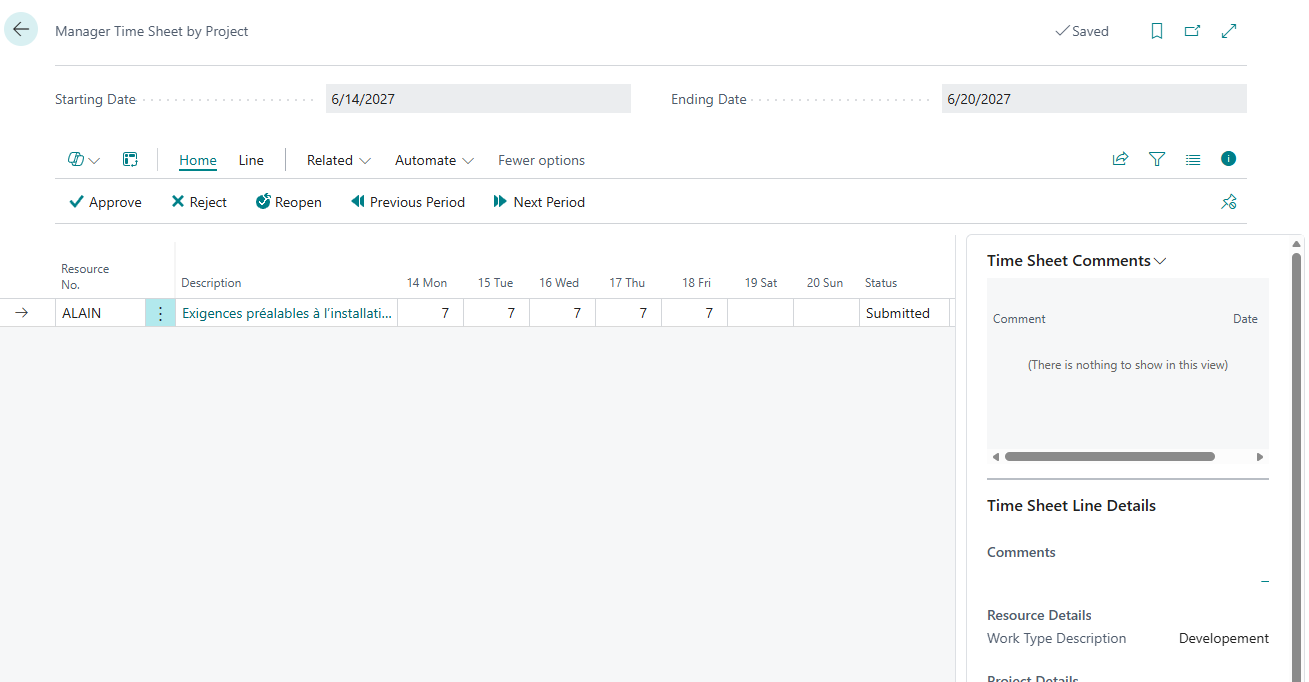This screenshot has width=1309, height=682.
Task: Click the empty 19 Sat cell
Action: pos(760,313)
